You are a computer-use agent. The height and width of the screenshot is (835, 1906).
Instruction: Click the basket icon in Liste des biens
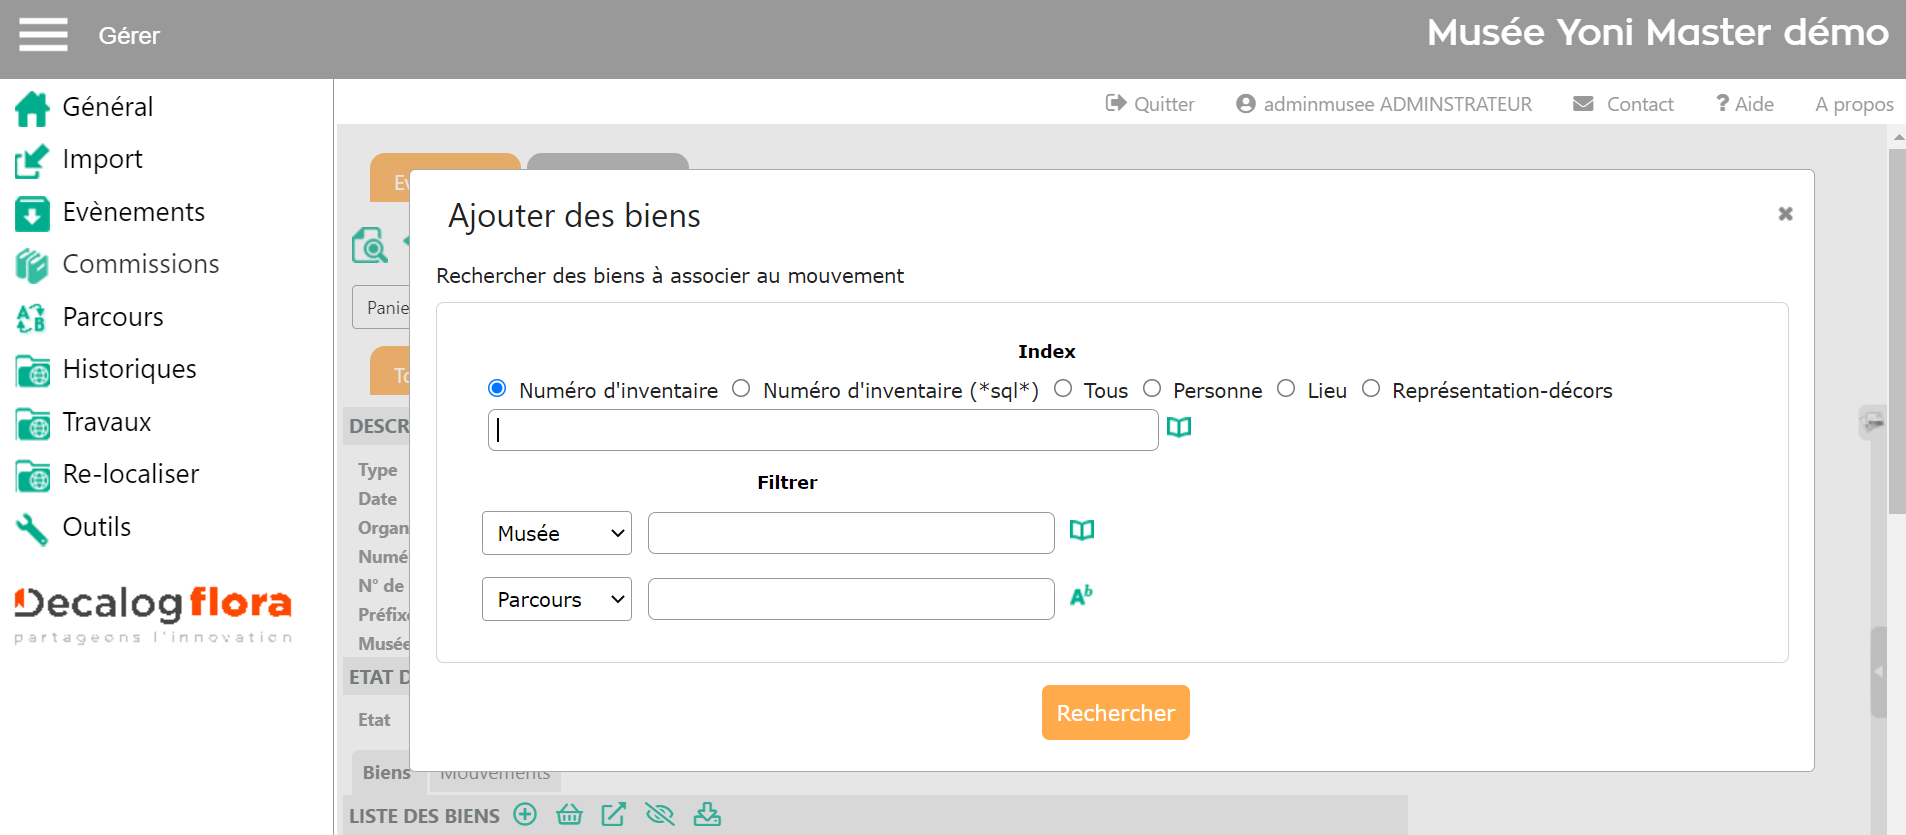(569, 815)
